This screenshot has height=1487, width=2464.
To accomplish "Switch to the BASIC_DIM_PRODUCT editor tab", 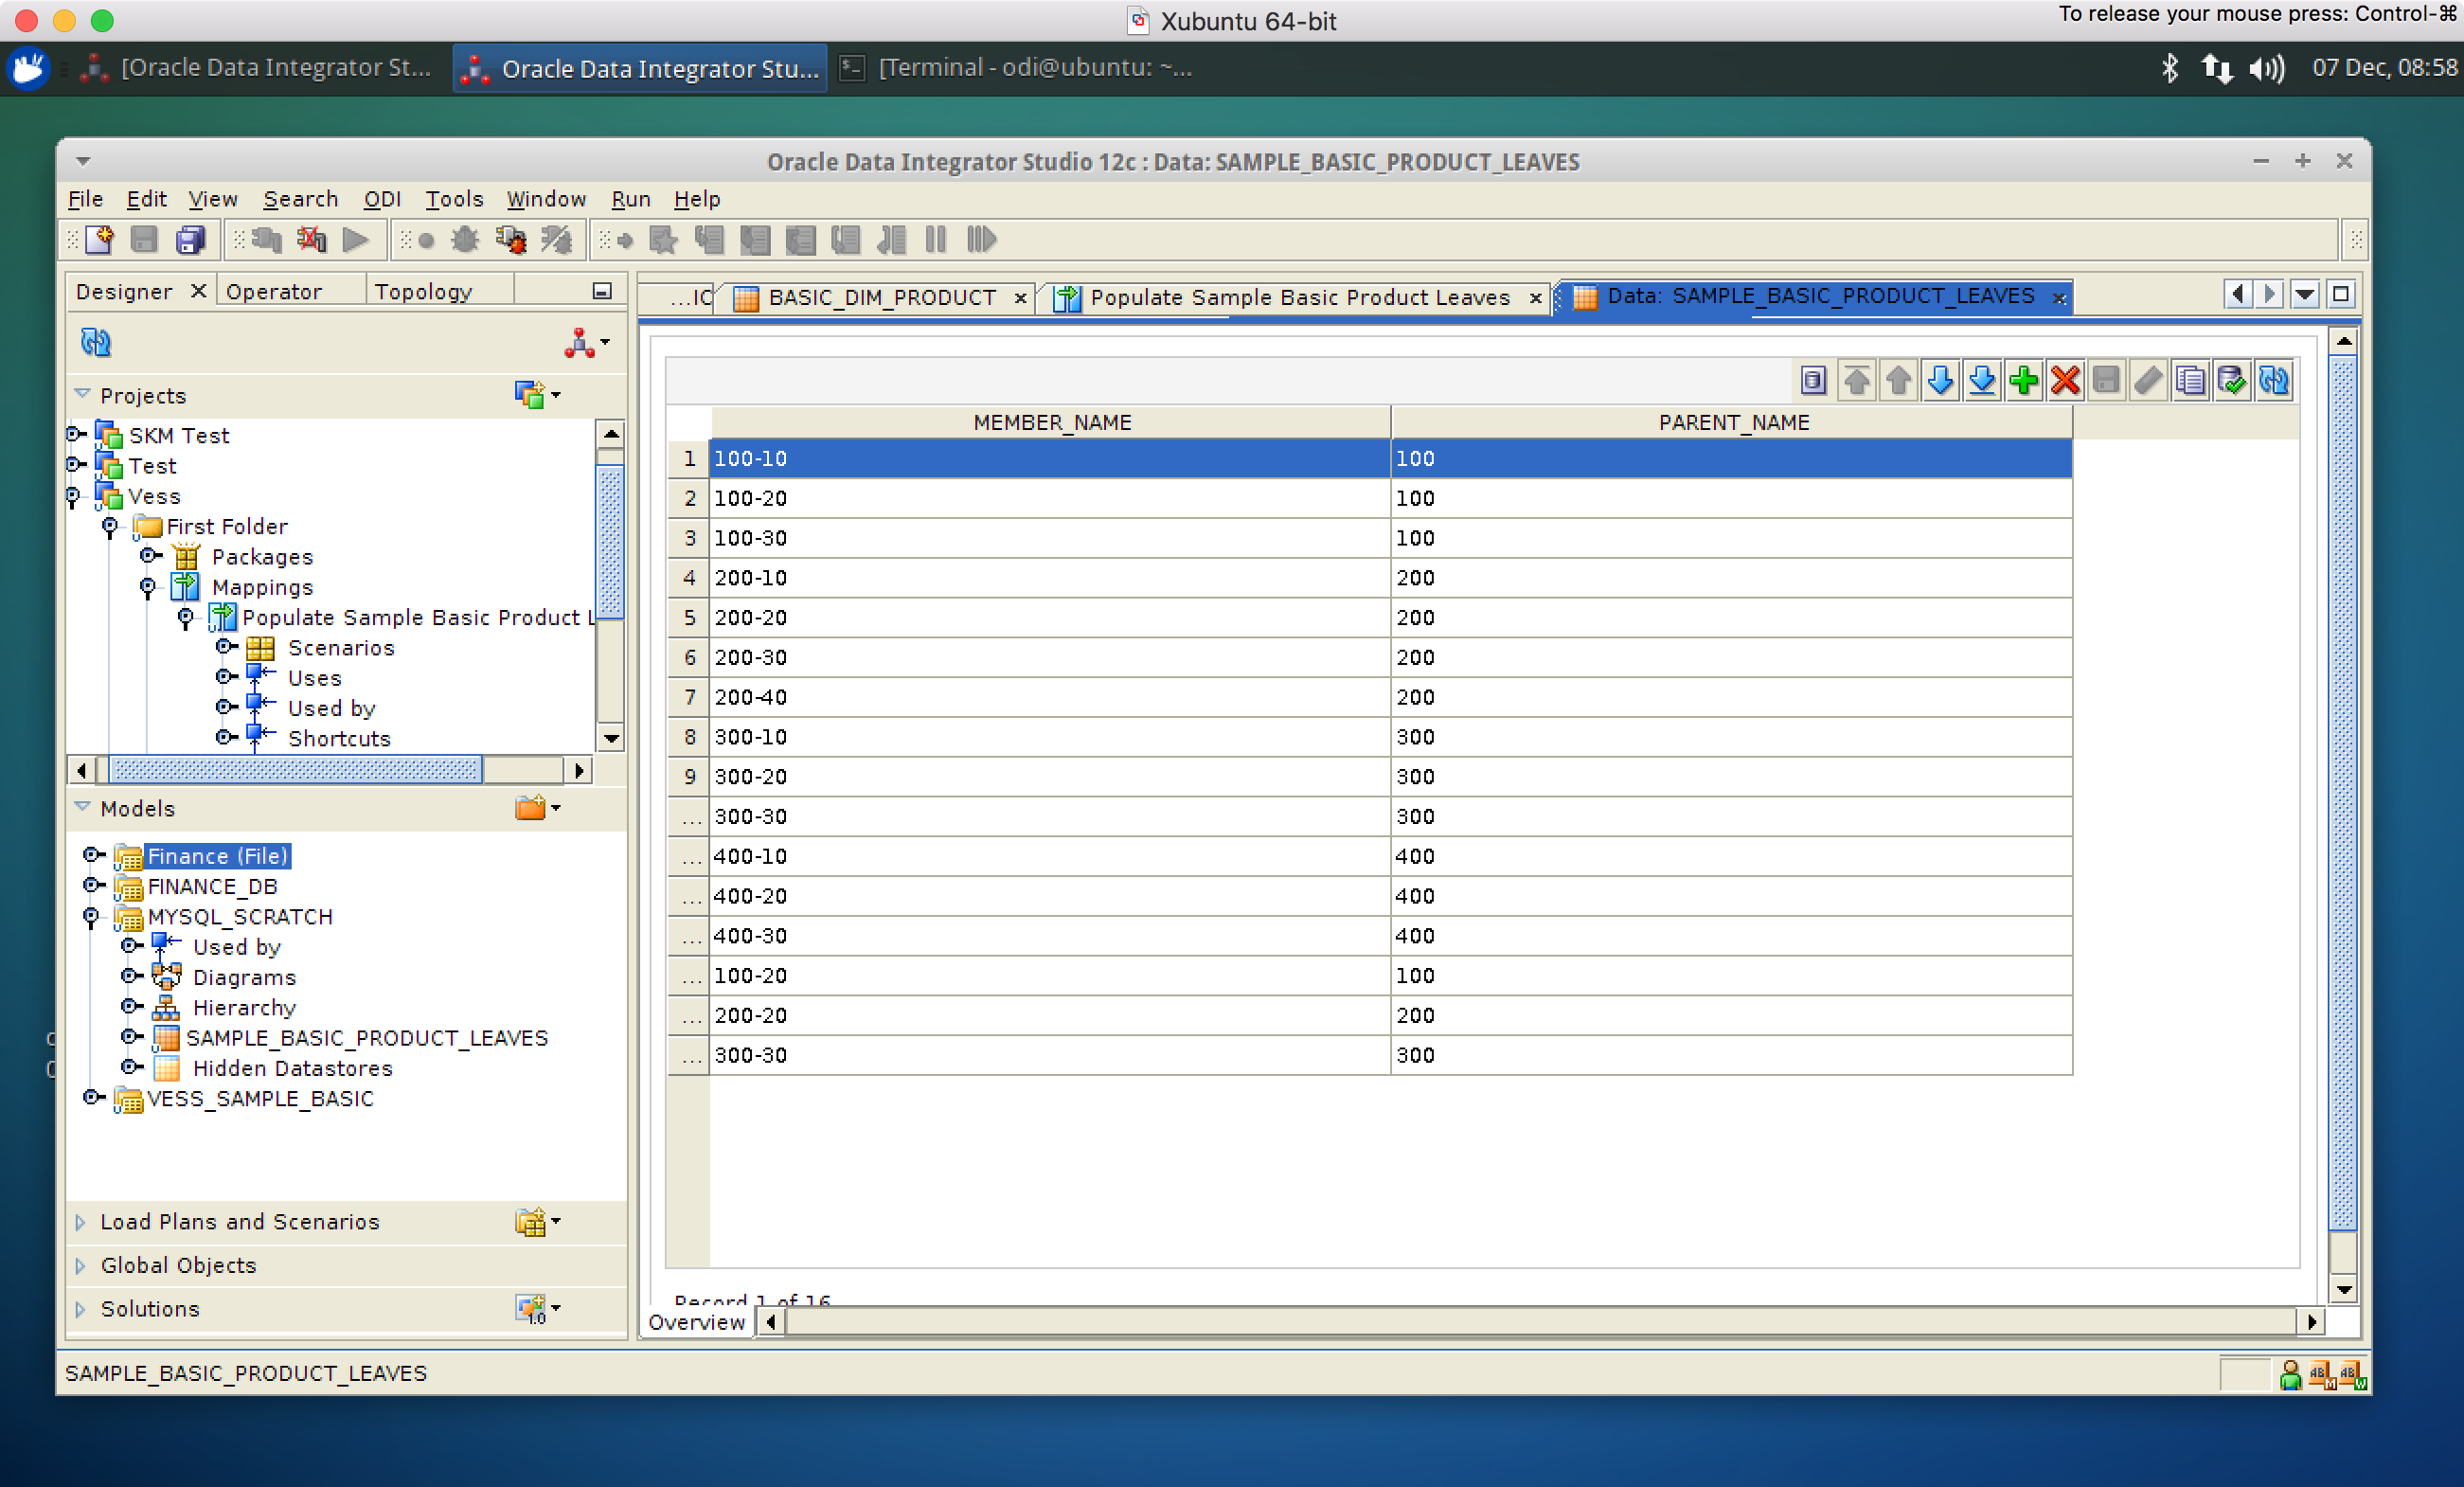I will 880,298.
